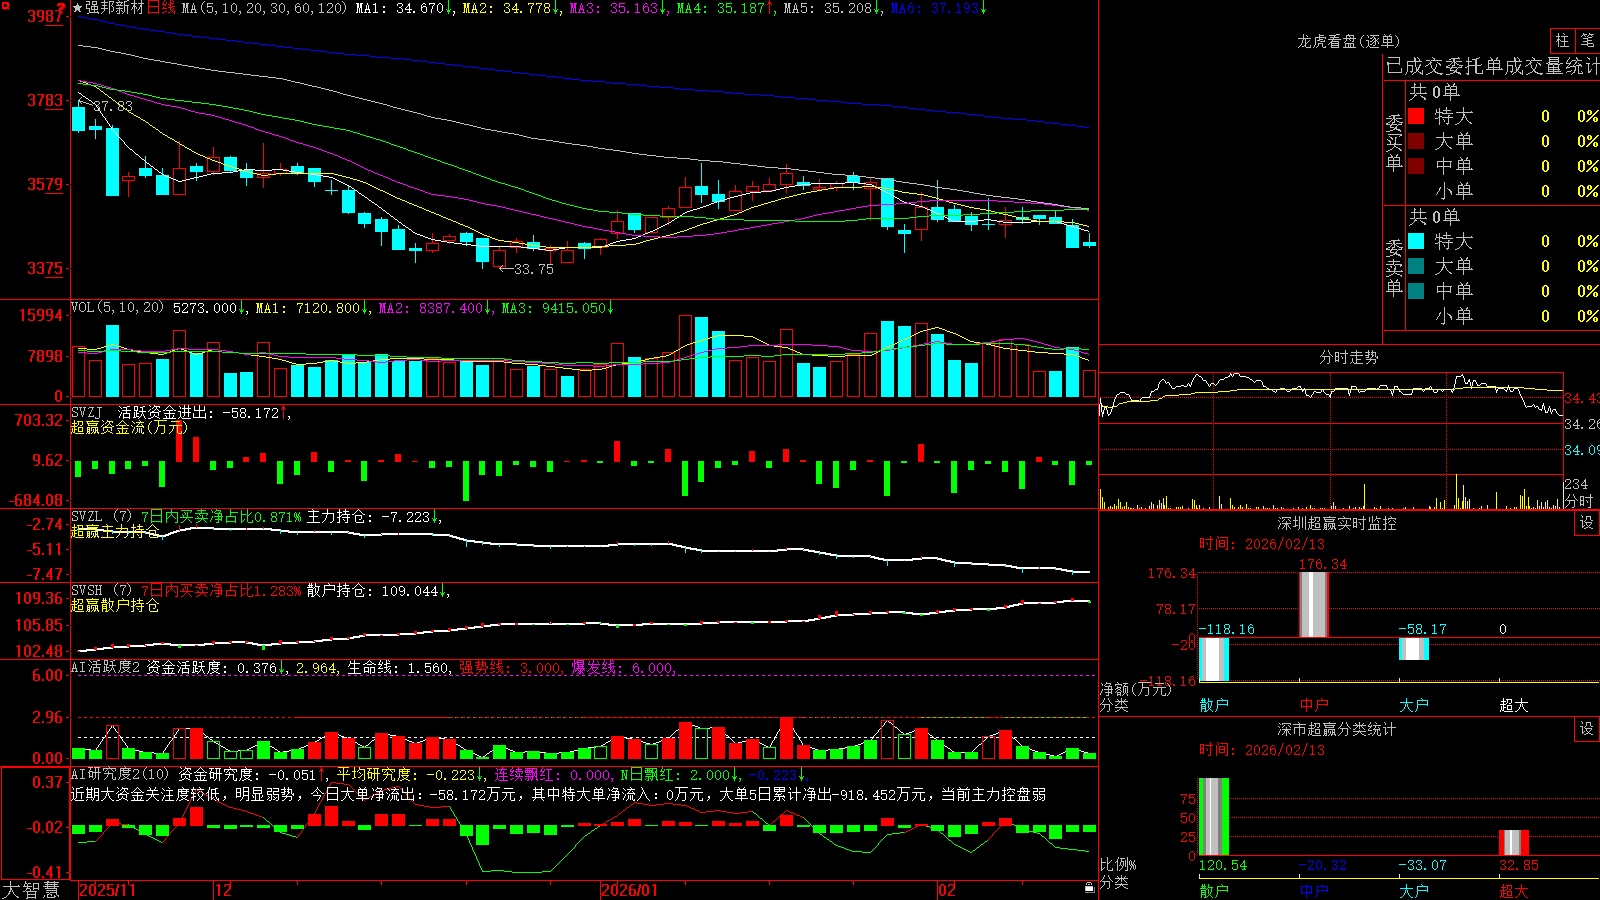
Task: Click the cyan 特大 sell-order color swatch
Action: click(1416, 241)
